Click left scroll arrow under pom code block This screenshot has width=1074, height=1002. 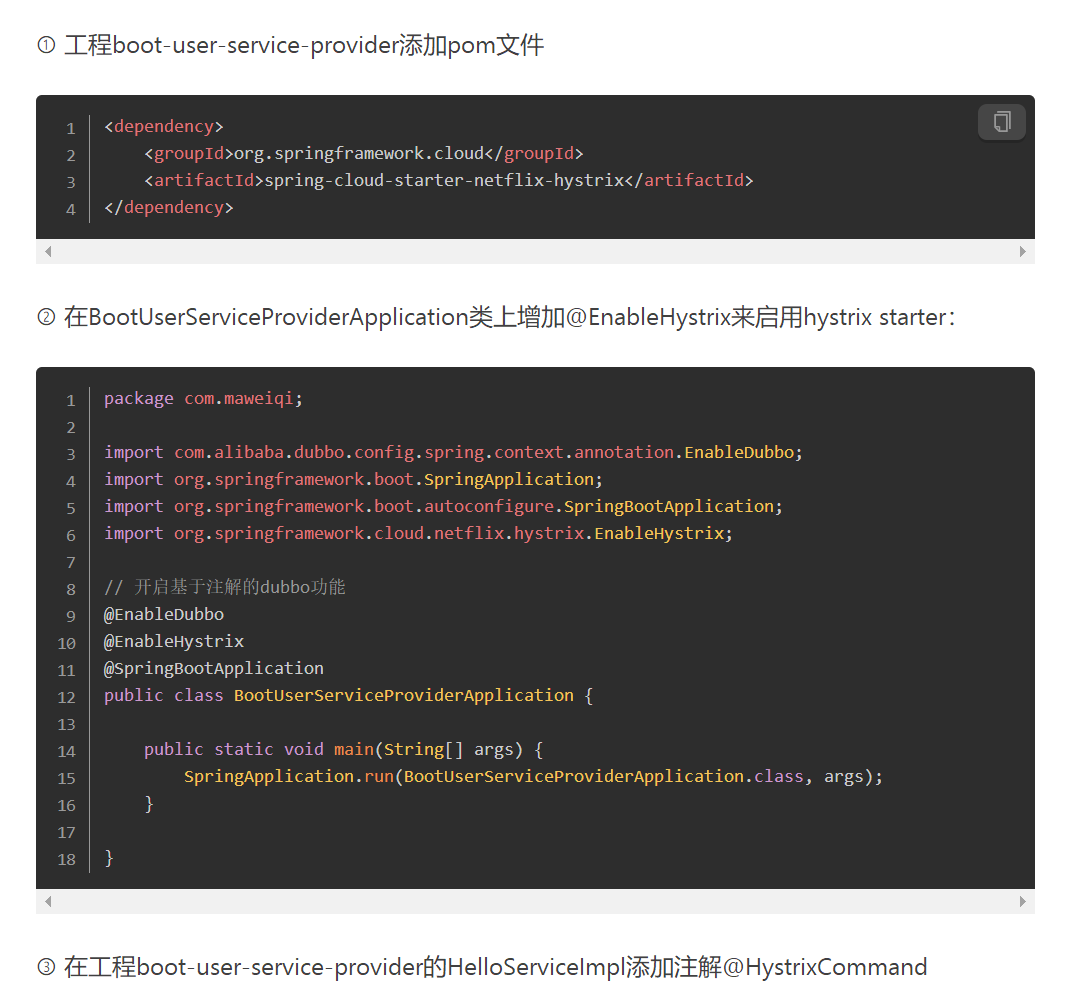[48, 251]
